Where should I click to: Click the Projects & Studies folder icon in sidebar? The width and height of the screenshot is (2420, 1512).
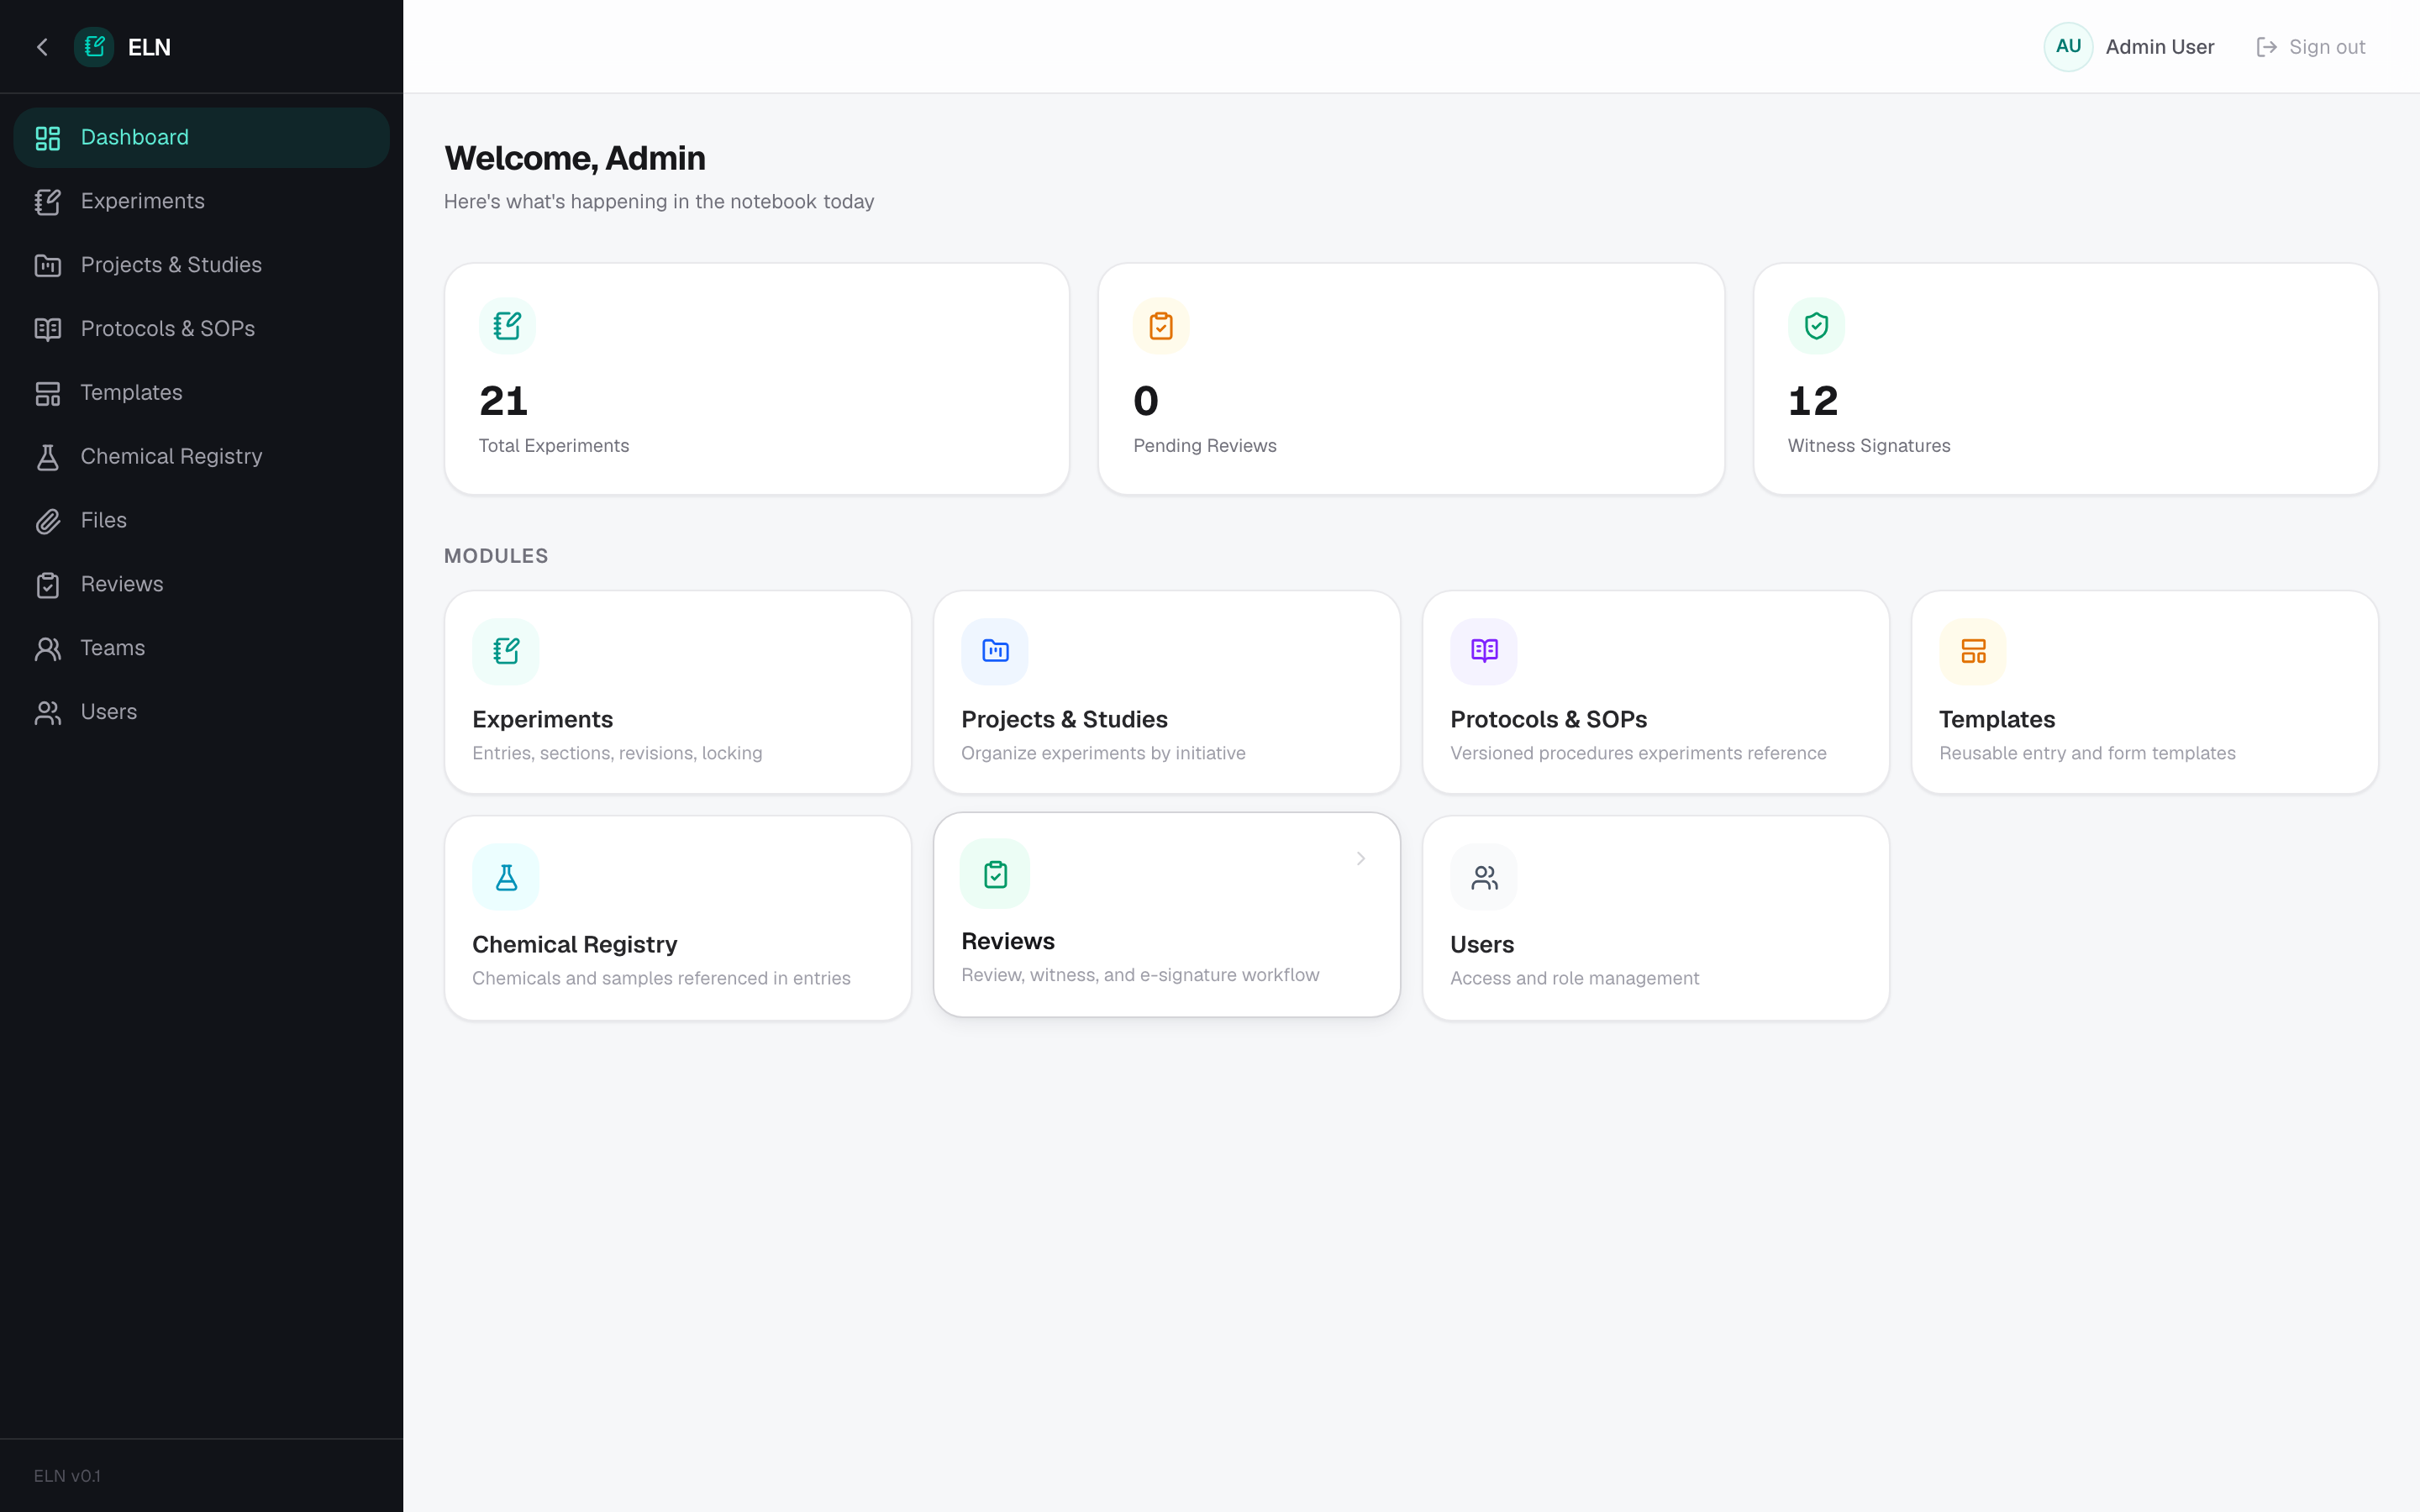48,266
